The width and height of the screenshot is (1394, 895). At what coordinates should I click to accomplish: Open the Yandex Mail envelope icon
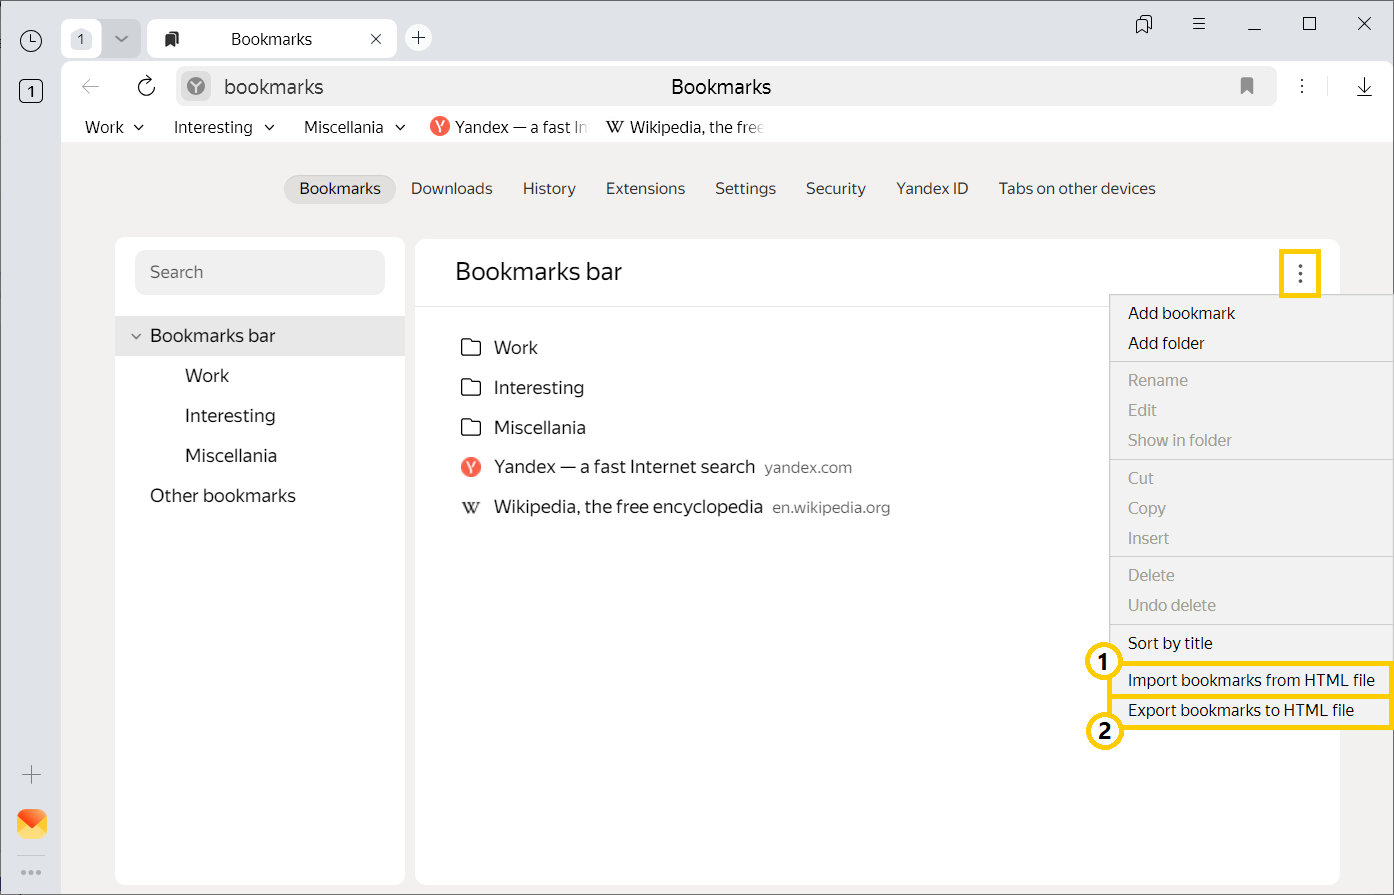(32, 823)
